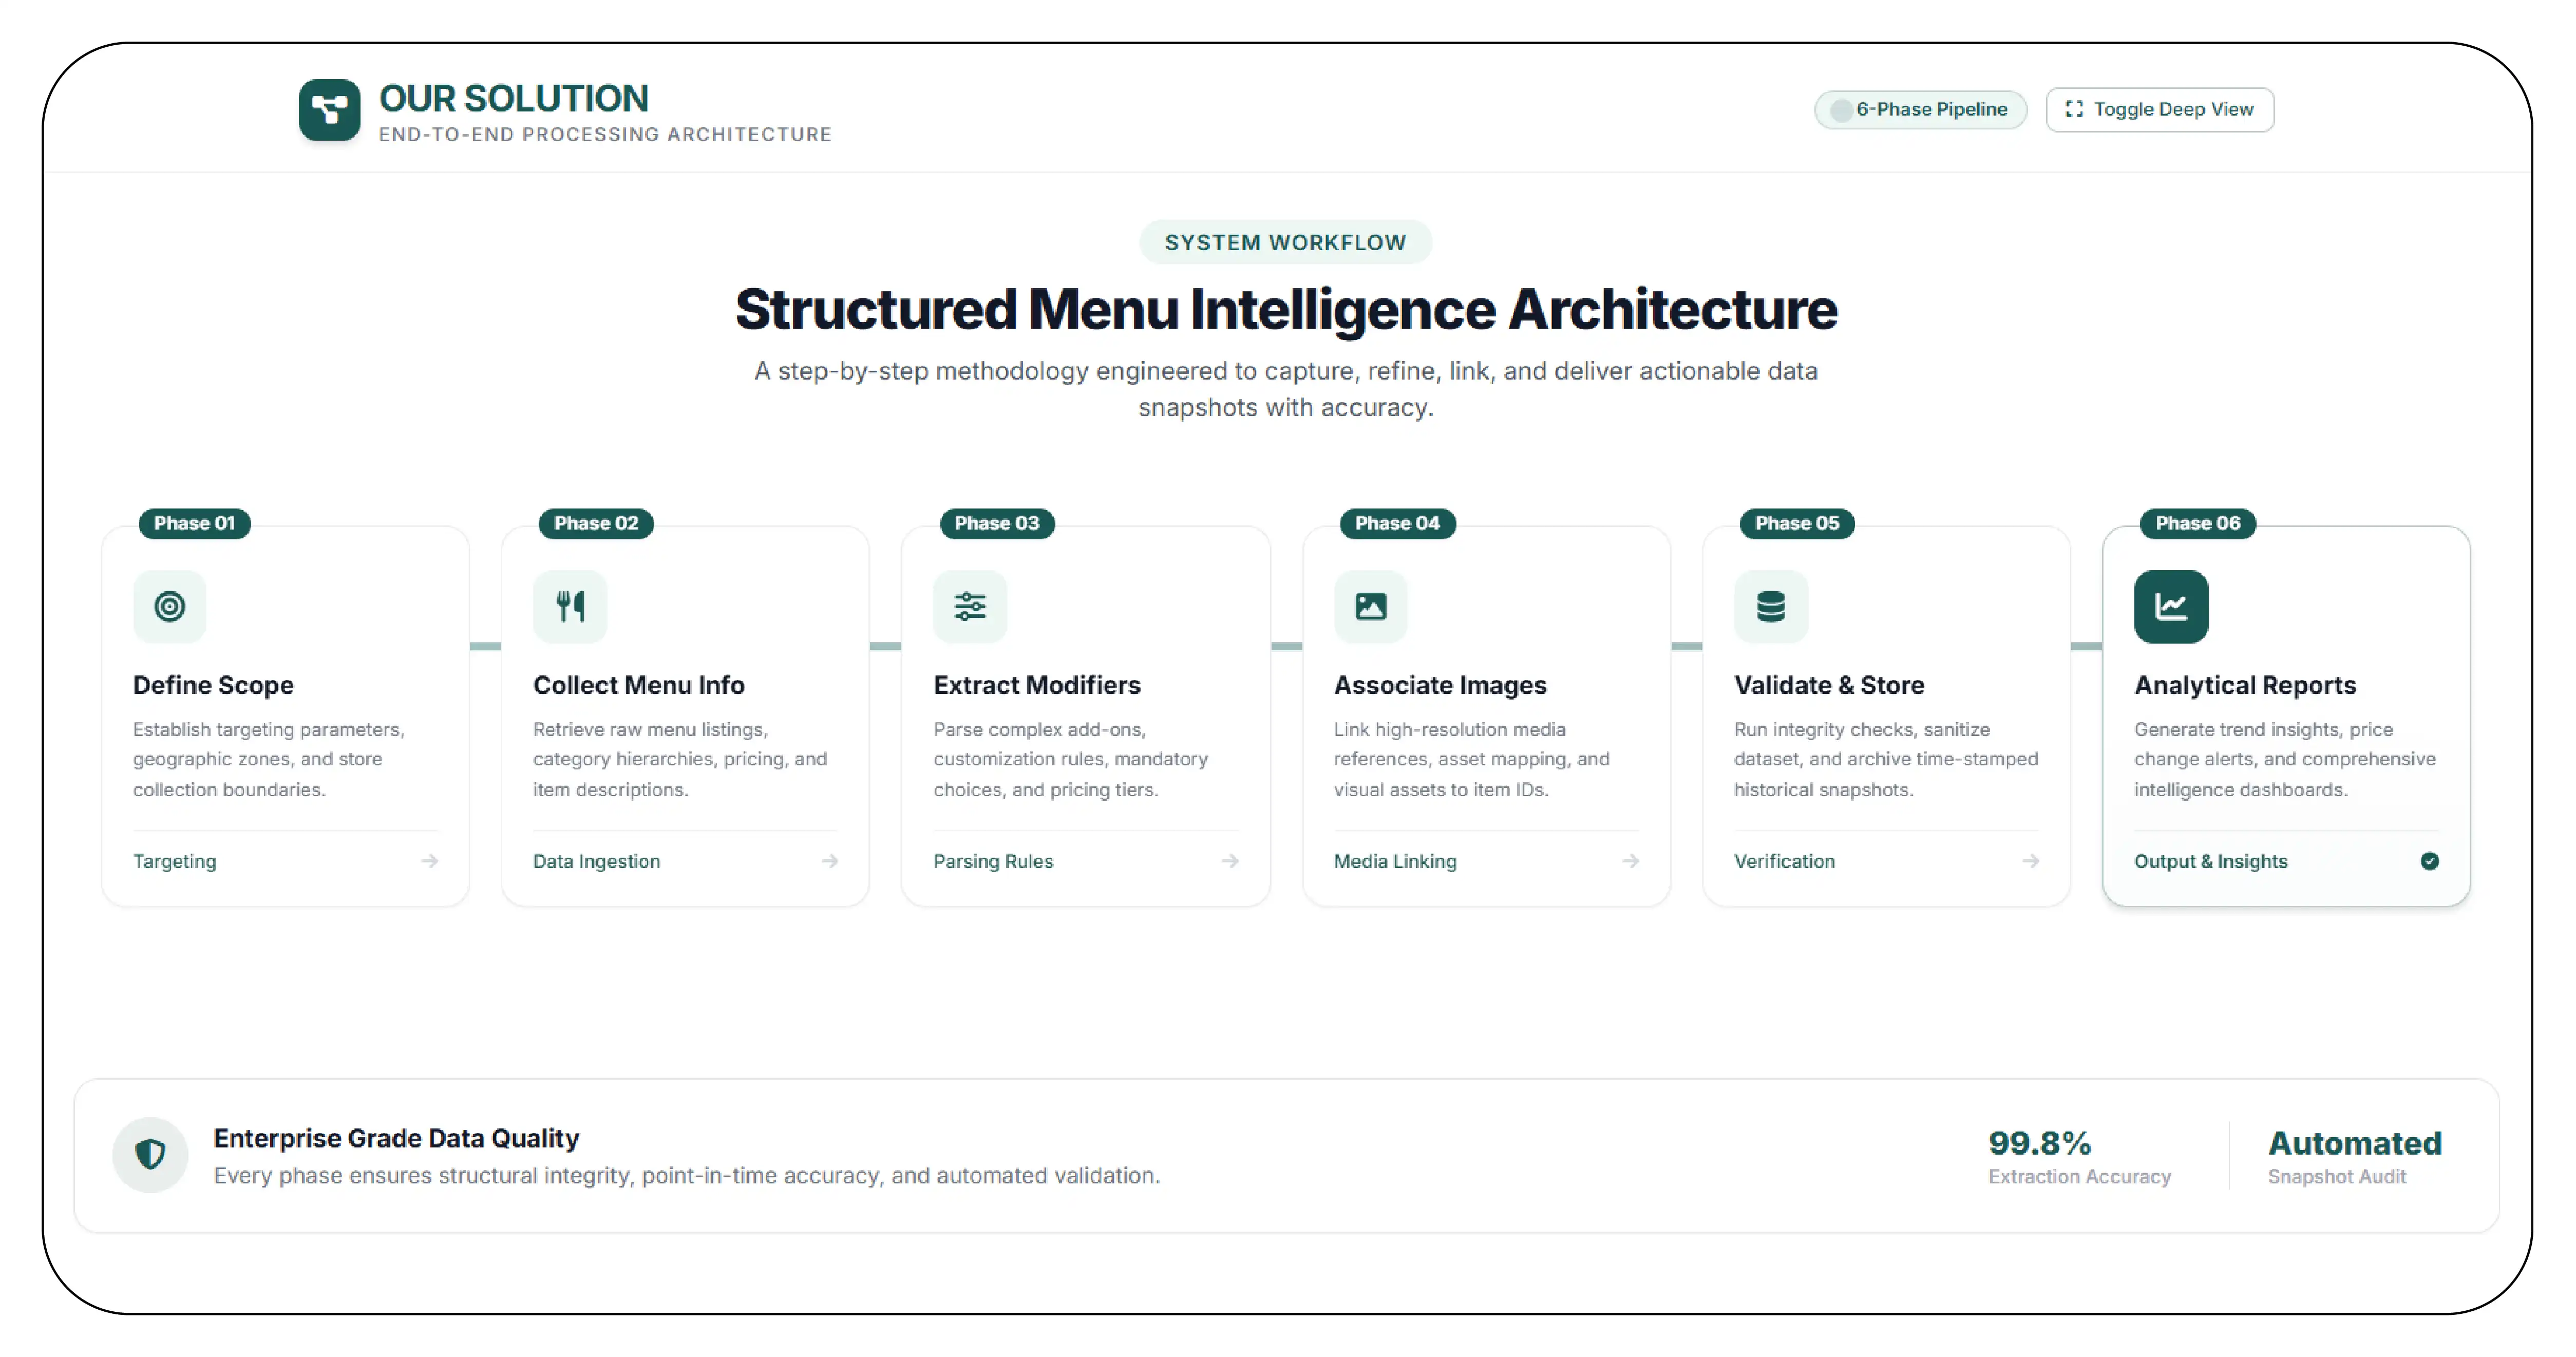Click the Extract Modifiers sliders icon

[970, 606]
